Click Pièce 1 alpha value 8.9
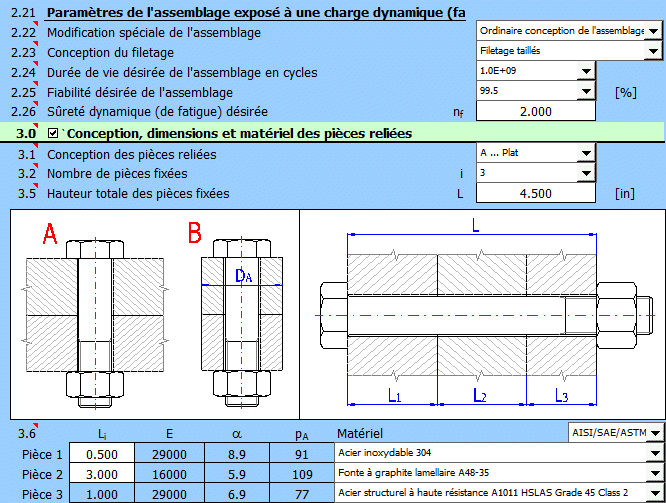666x503 pixels. tap(237, 454)
